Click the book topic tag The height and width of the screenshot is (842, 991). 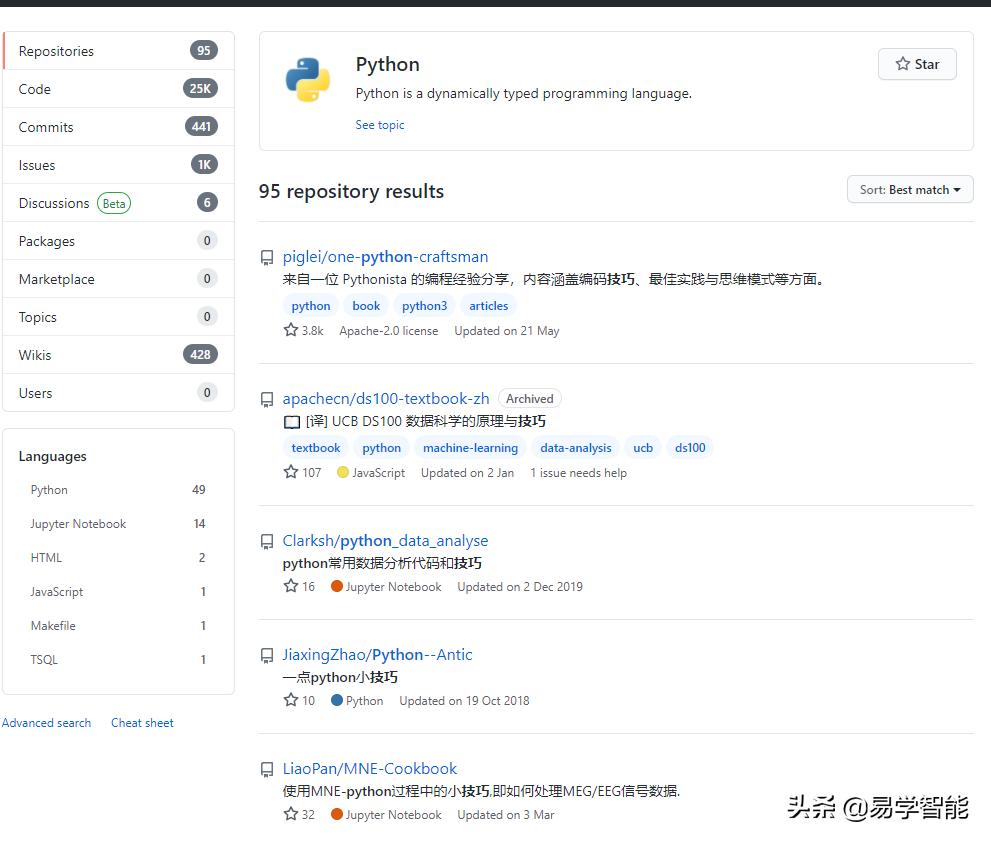[x=367, y=306]
